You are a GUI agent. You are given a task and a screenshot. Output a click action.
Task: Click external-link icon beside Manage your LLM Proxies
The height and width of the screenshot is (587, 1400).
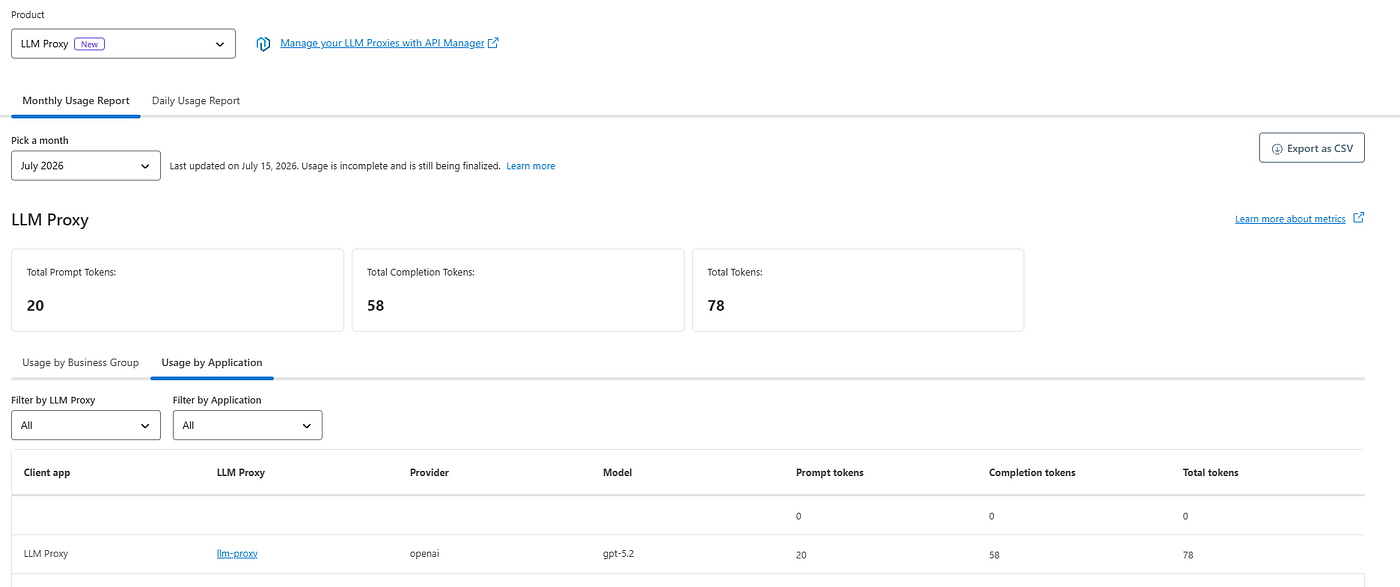493,43
